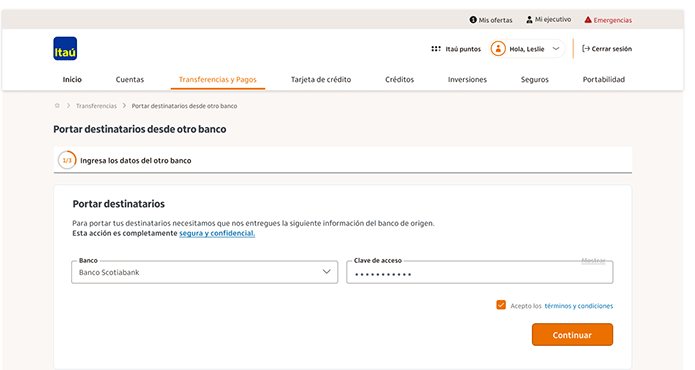Uncheck the accept terms checkbox
Screen dimensions: 695x370
point(501,305)
